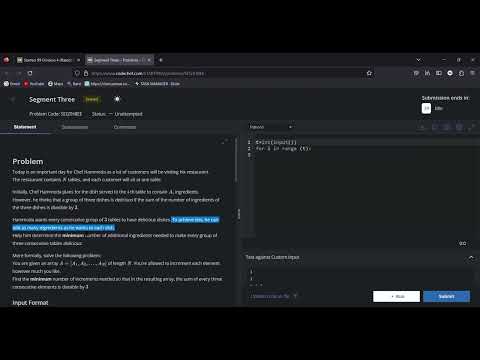Close the first browser tab

tap(78, 60)
